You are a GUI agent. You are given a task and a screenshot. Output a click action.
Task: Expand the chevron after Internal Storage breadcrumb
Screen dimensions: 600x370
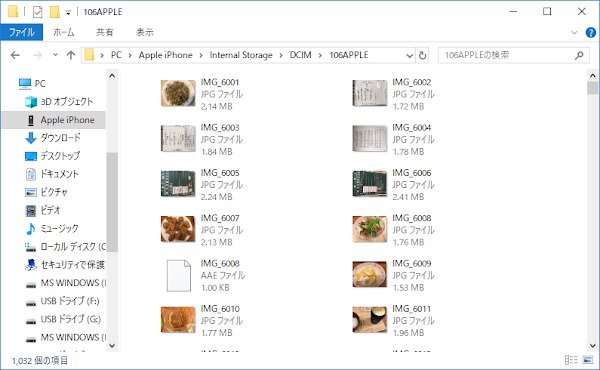[281, 55]
